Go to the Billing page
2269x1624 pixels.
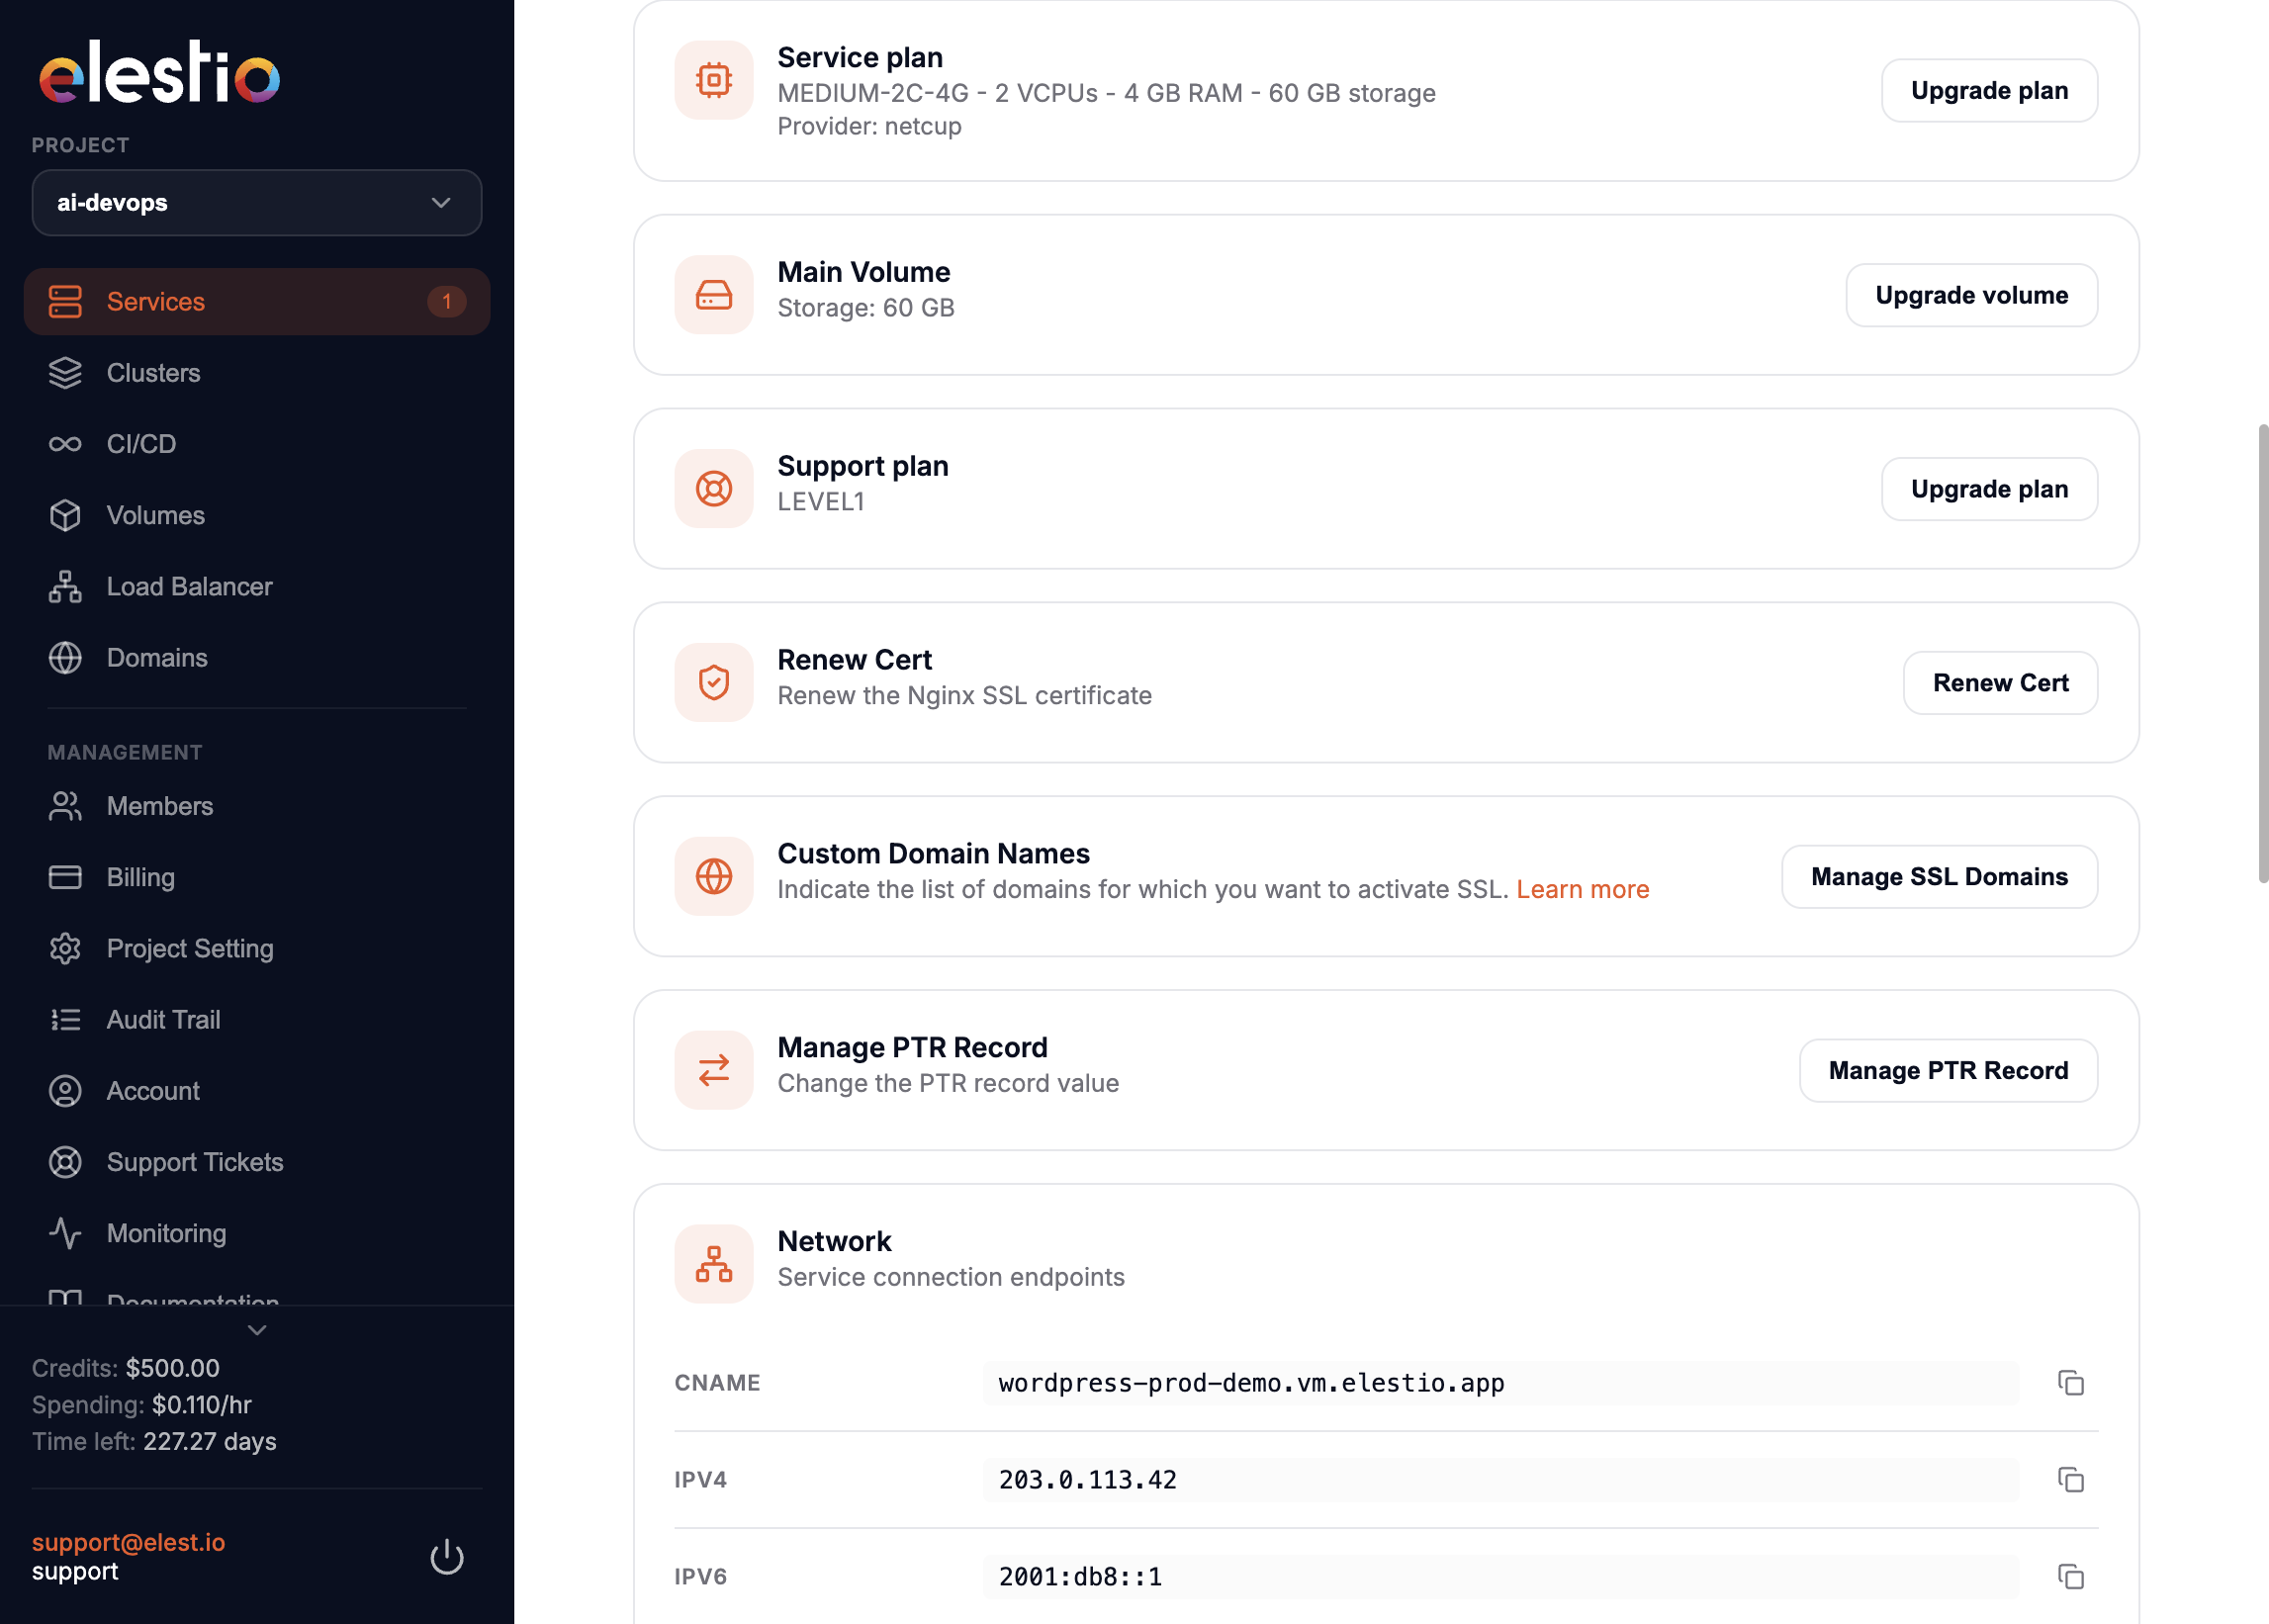click(x=257, y=877)
